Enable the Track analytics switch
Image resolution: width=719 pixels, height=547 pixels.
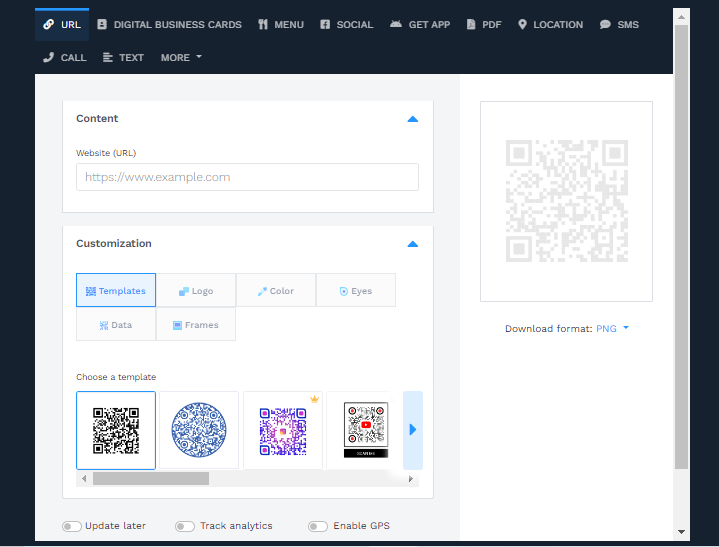185,526
